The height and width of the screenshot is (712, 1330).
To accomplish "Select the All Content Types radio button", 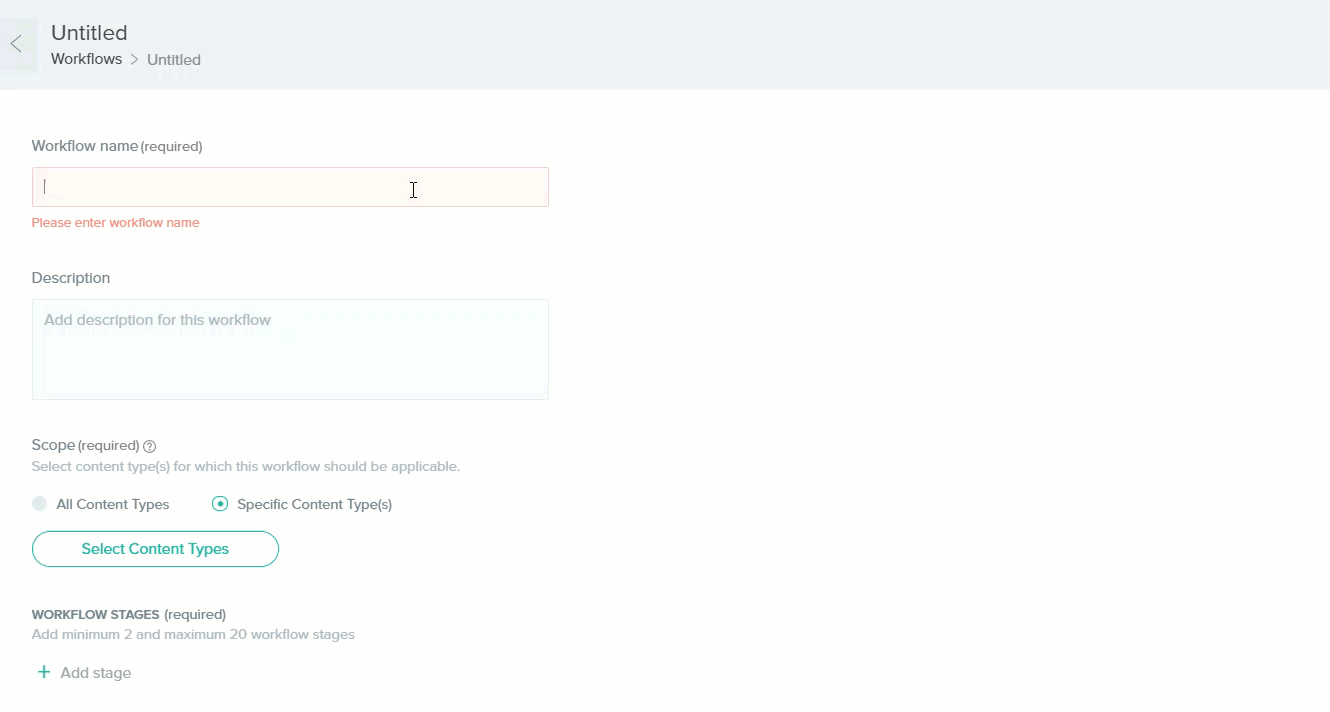I will point(40,504).
